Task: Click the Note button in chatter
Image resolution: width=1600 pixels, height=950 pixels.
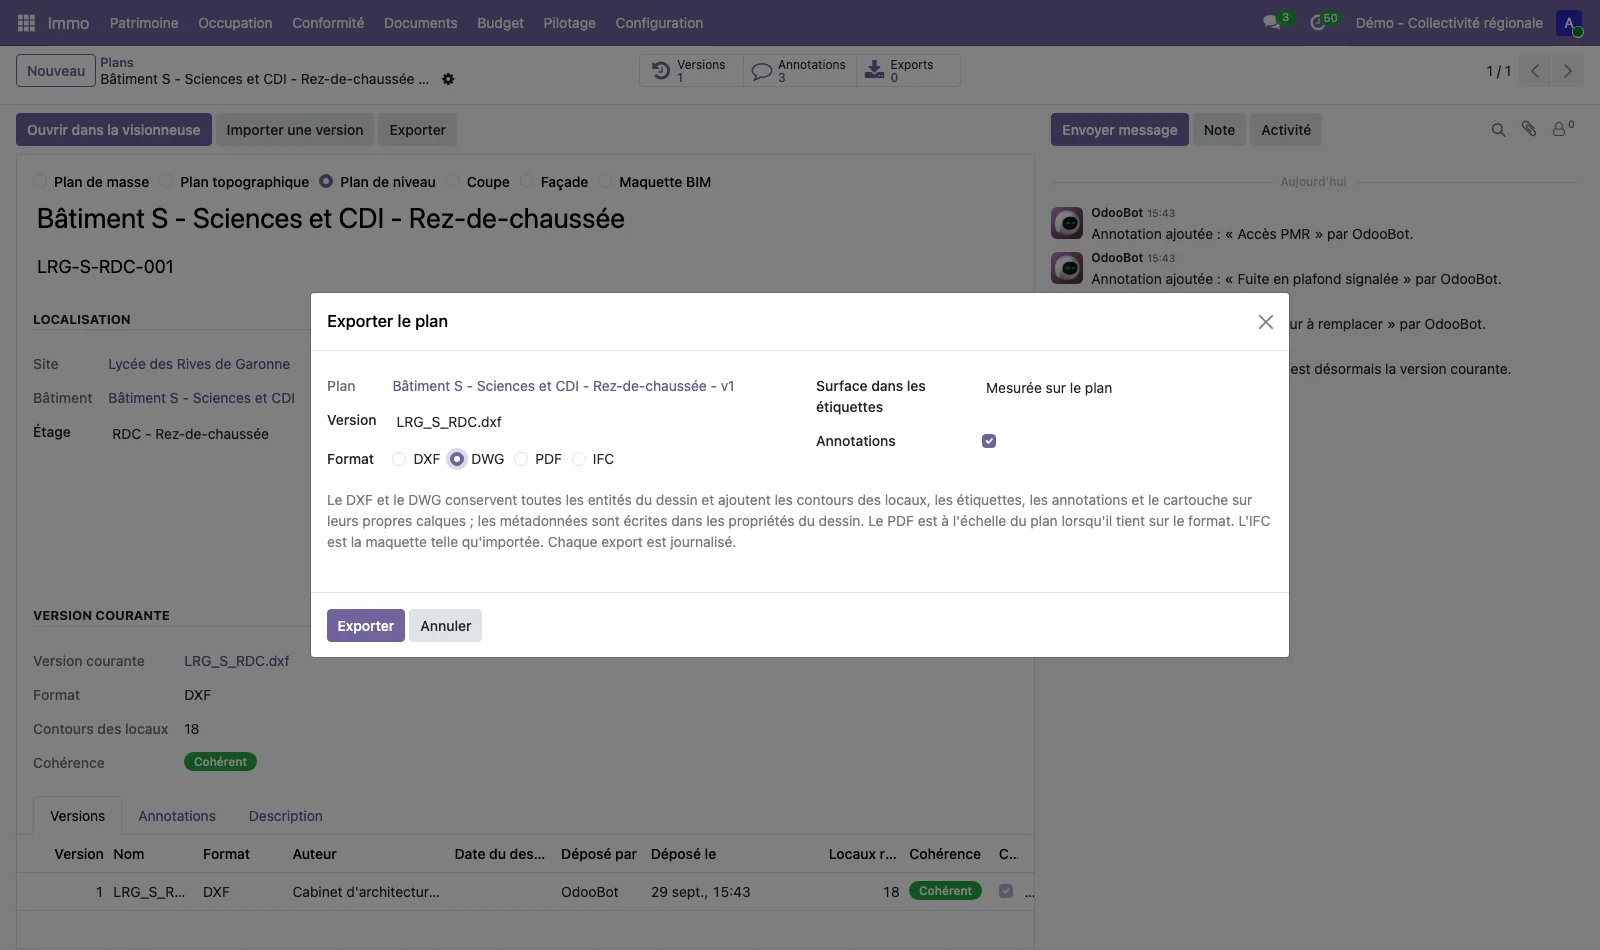Action: [x=1219, y=130]
